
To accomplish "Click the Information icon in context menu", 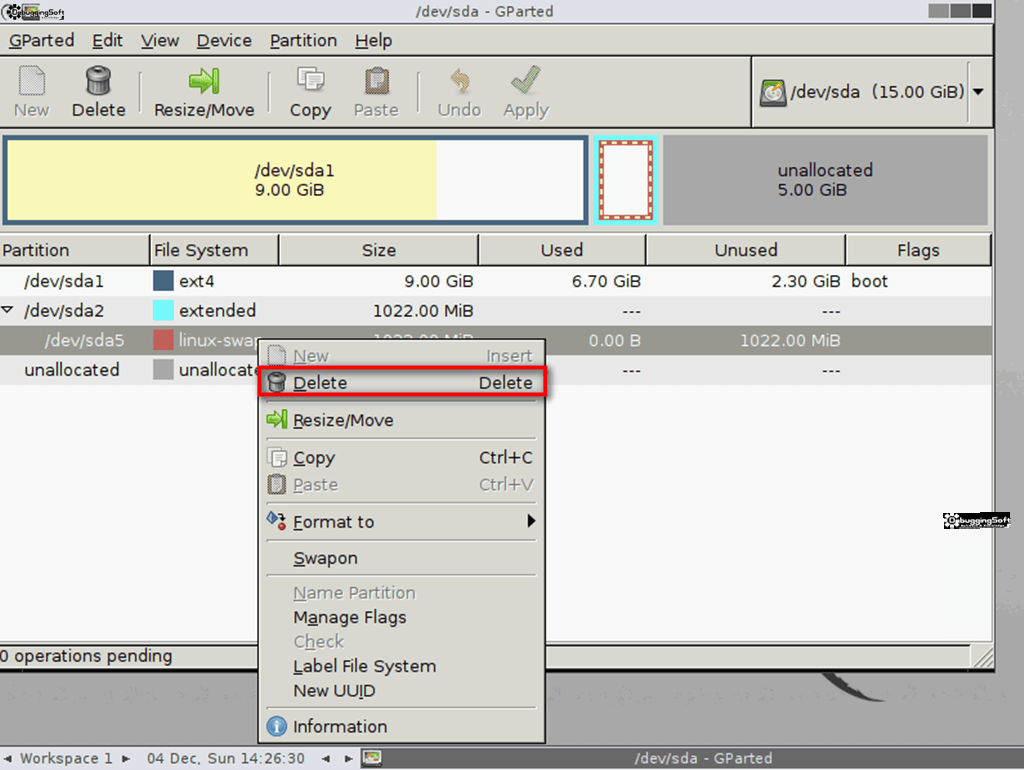I will pos(277,727).
